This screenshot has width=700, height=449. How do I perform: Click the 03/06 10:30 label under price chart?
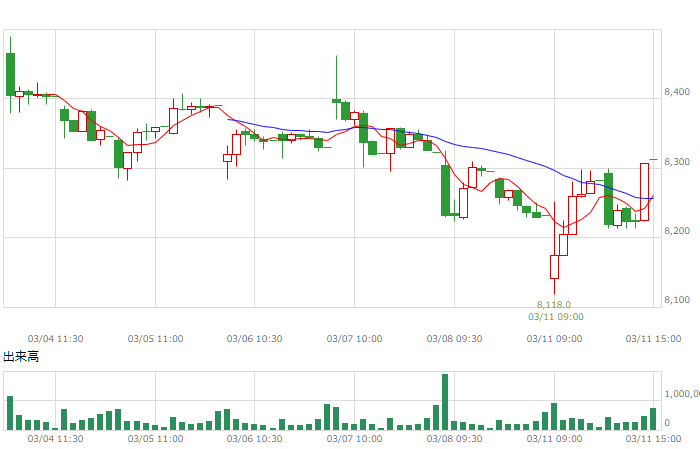pos(254,339)
